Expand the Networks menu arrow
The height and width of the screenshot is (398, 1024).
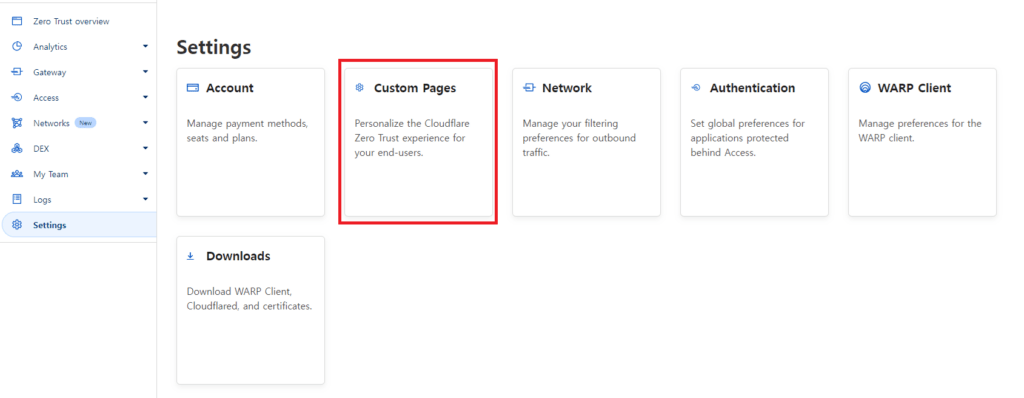click(x=145, y=123)
